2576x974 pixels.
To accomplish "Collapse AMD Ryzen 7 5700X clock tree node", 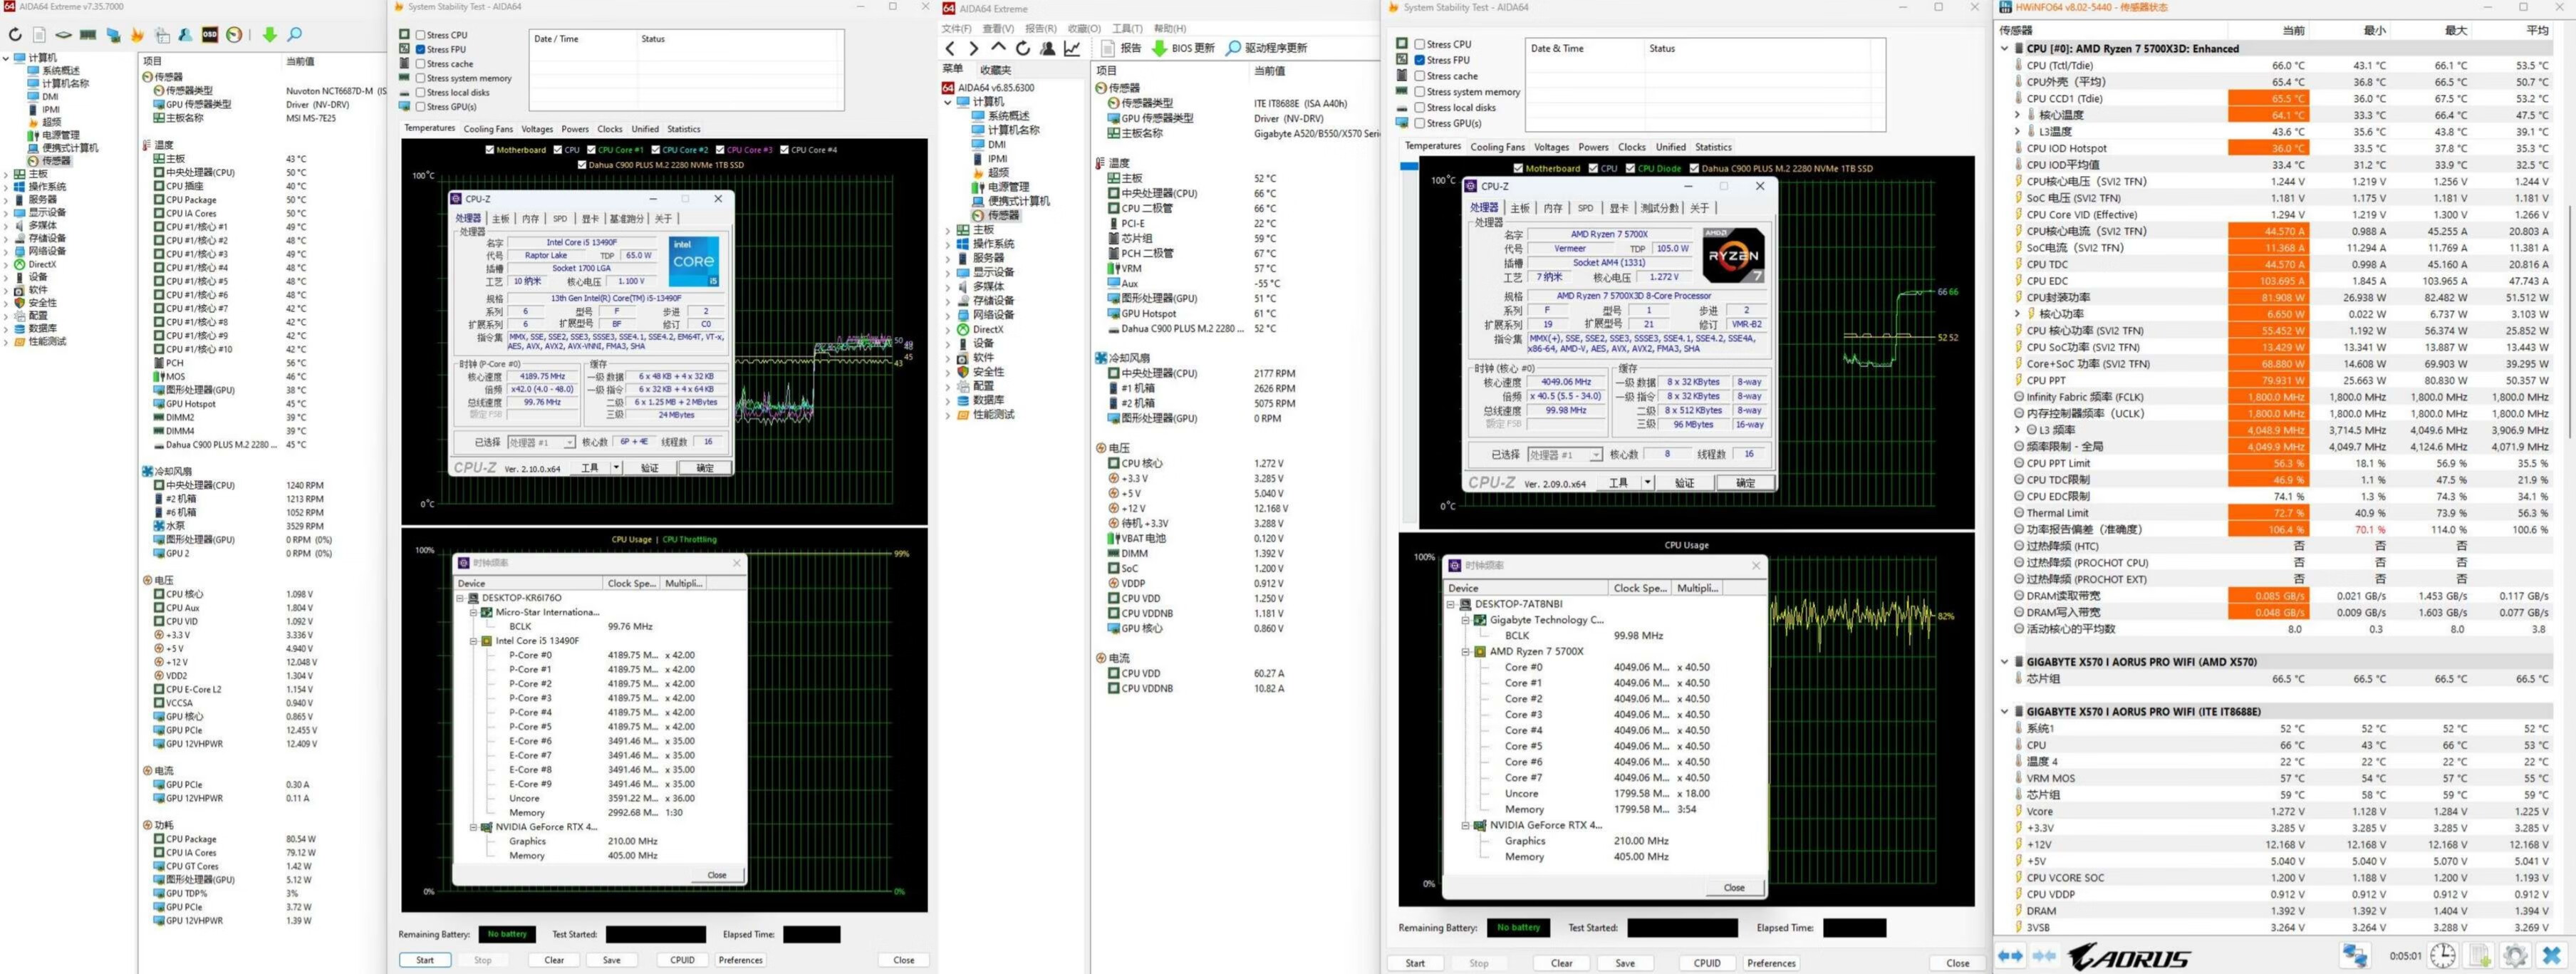I will [x=1466, y=651].
